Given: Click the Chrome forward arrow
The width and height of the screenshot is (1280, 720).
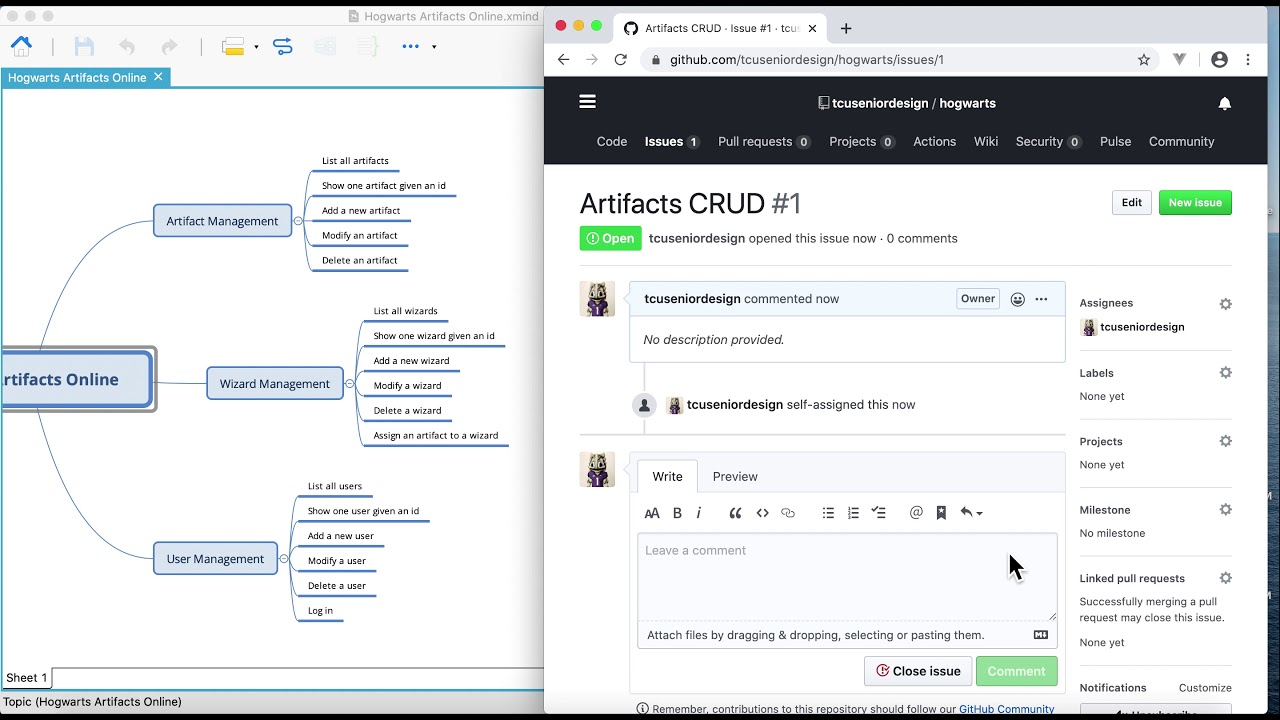Looking at the screenshot, I should click(592, 60).
